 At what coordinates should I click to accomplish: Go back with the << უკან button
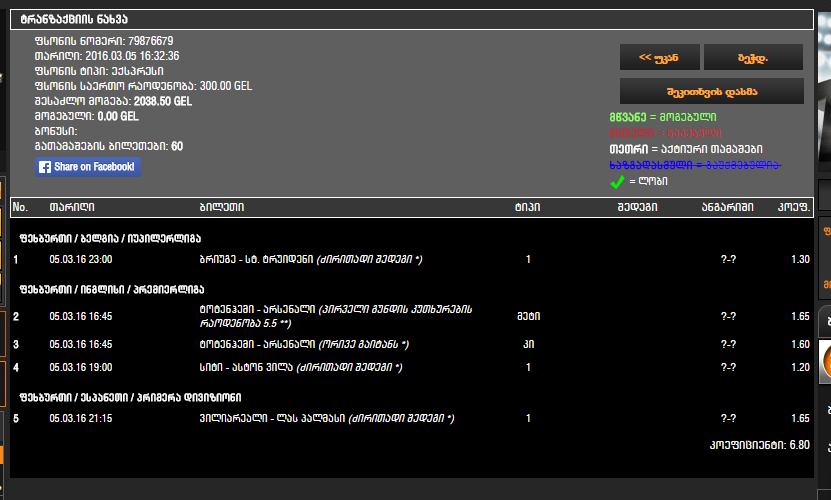pyautogui.click(x=659, y=57)
